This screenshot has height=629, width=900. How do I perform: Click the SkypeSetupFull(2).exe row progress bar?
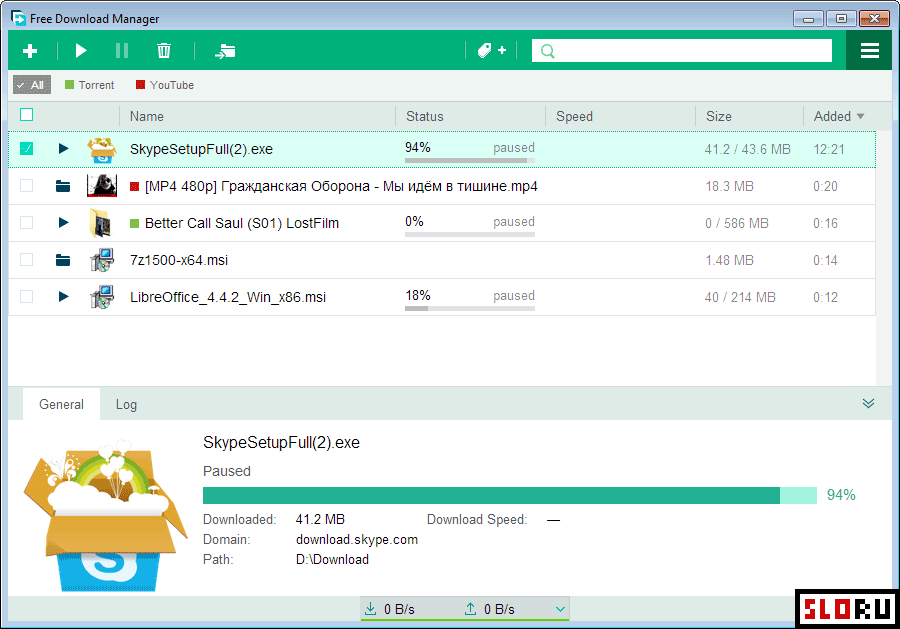point(470,161)
